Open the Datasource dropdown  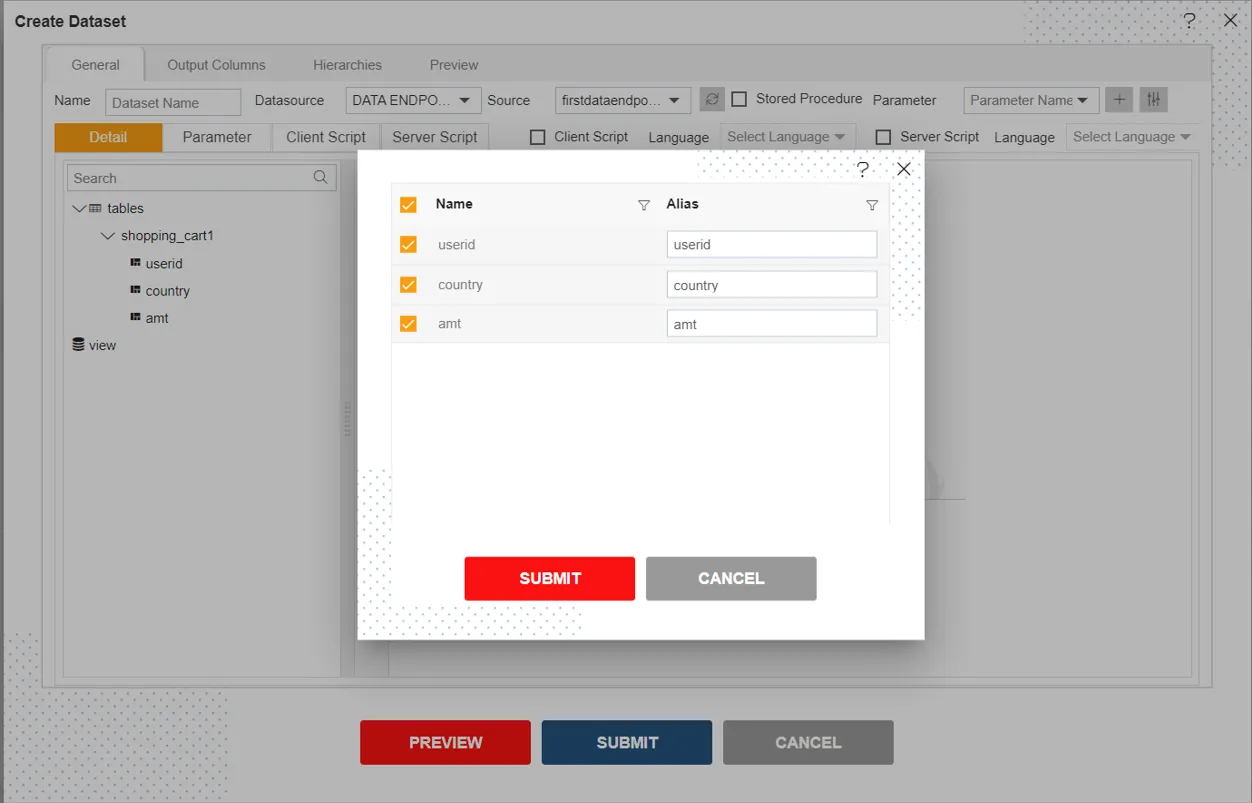pos(413,100)
